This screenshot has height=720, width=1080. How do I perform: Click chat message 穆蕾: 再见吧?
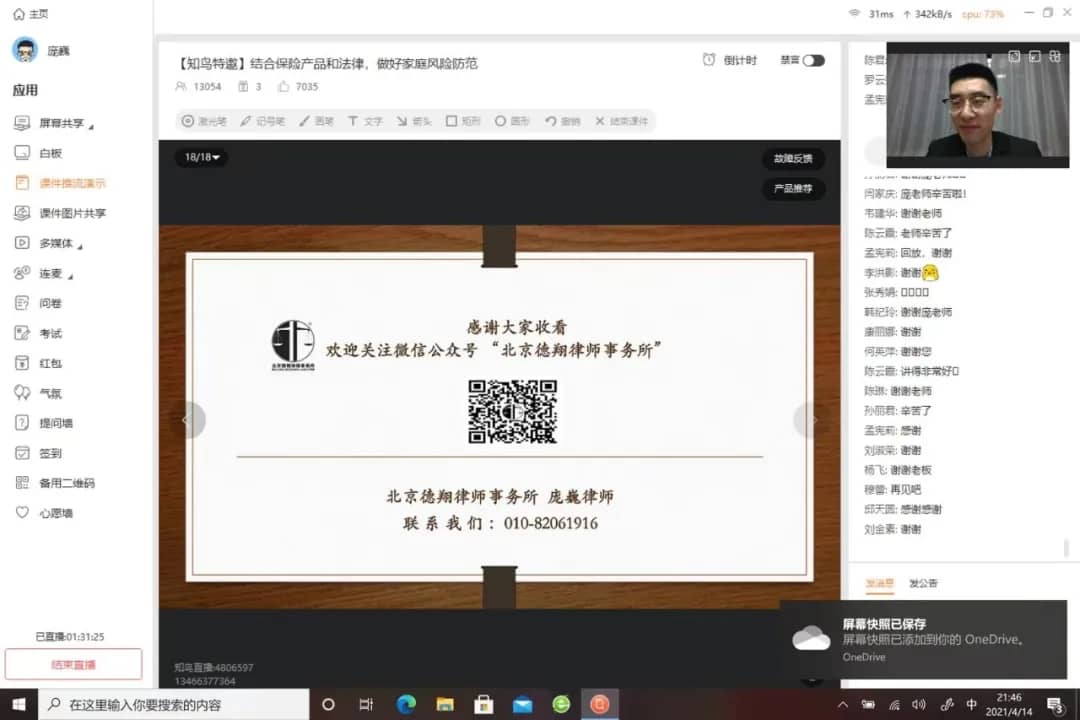click(x=893, y=490)
